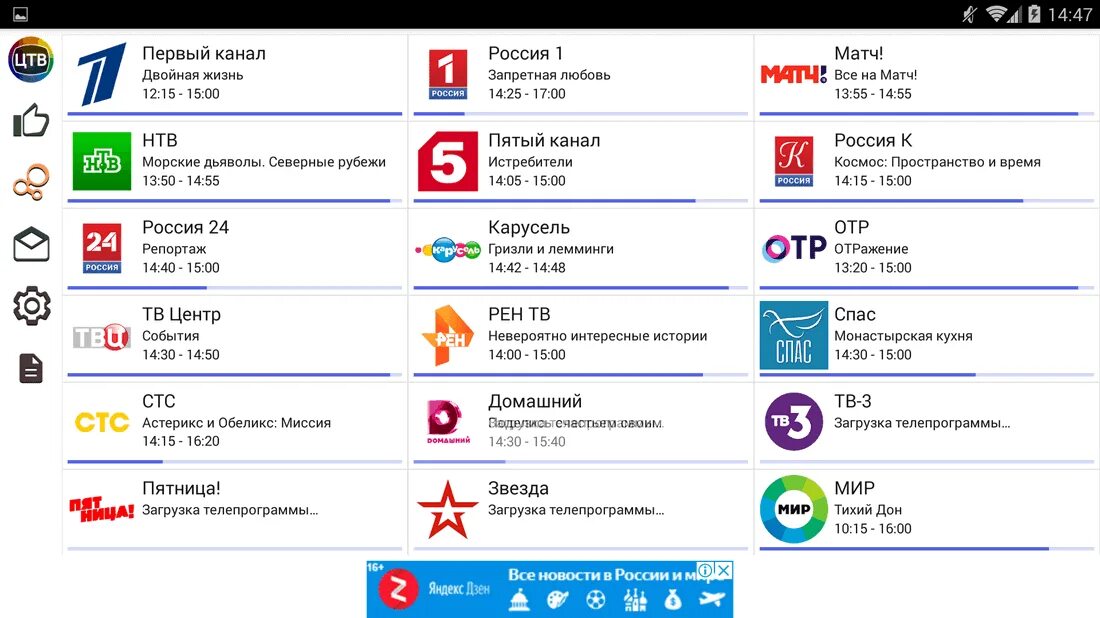Tap the orange share circles icon
1100x618 pixels.
31,182
